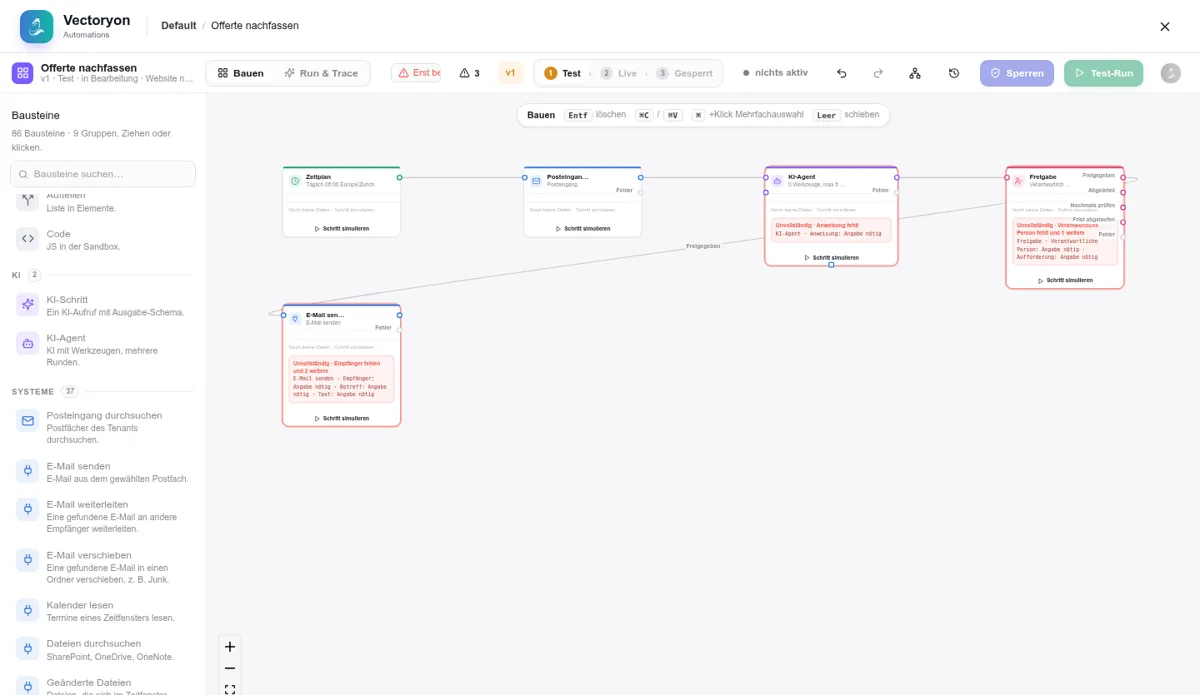This screenshot has width=1200, height=695.
Task: Open the warnings counter showing 3
Action: (x=470, y=73)
